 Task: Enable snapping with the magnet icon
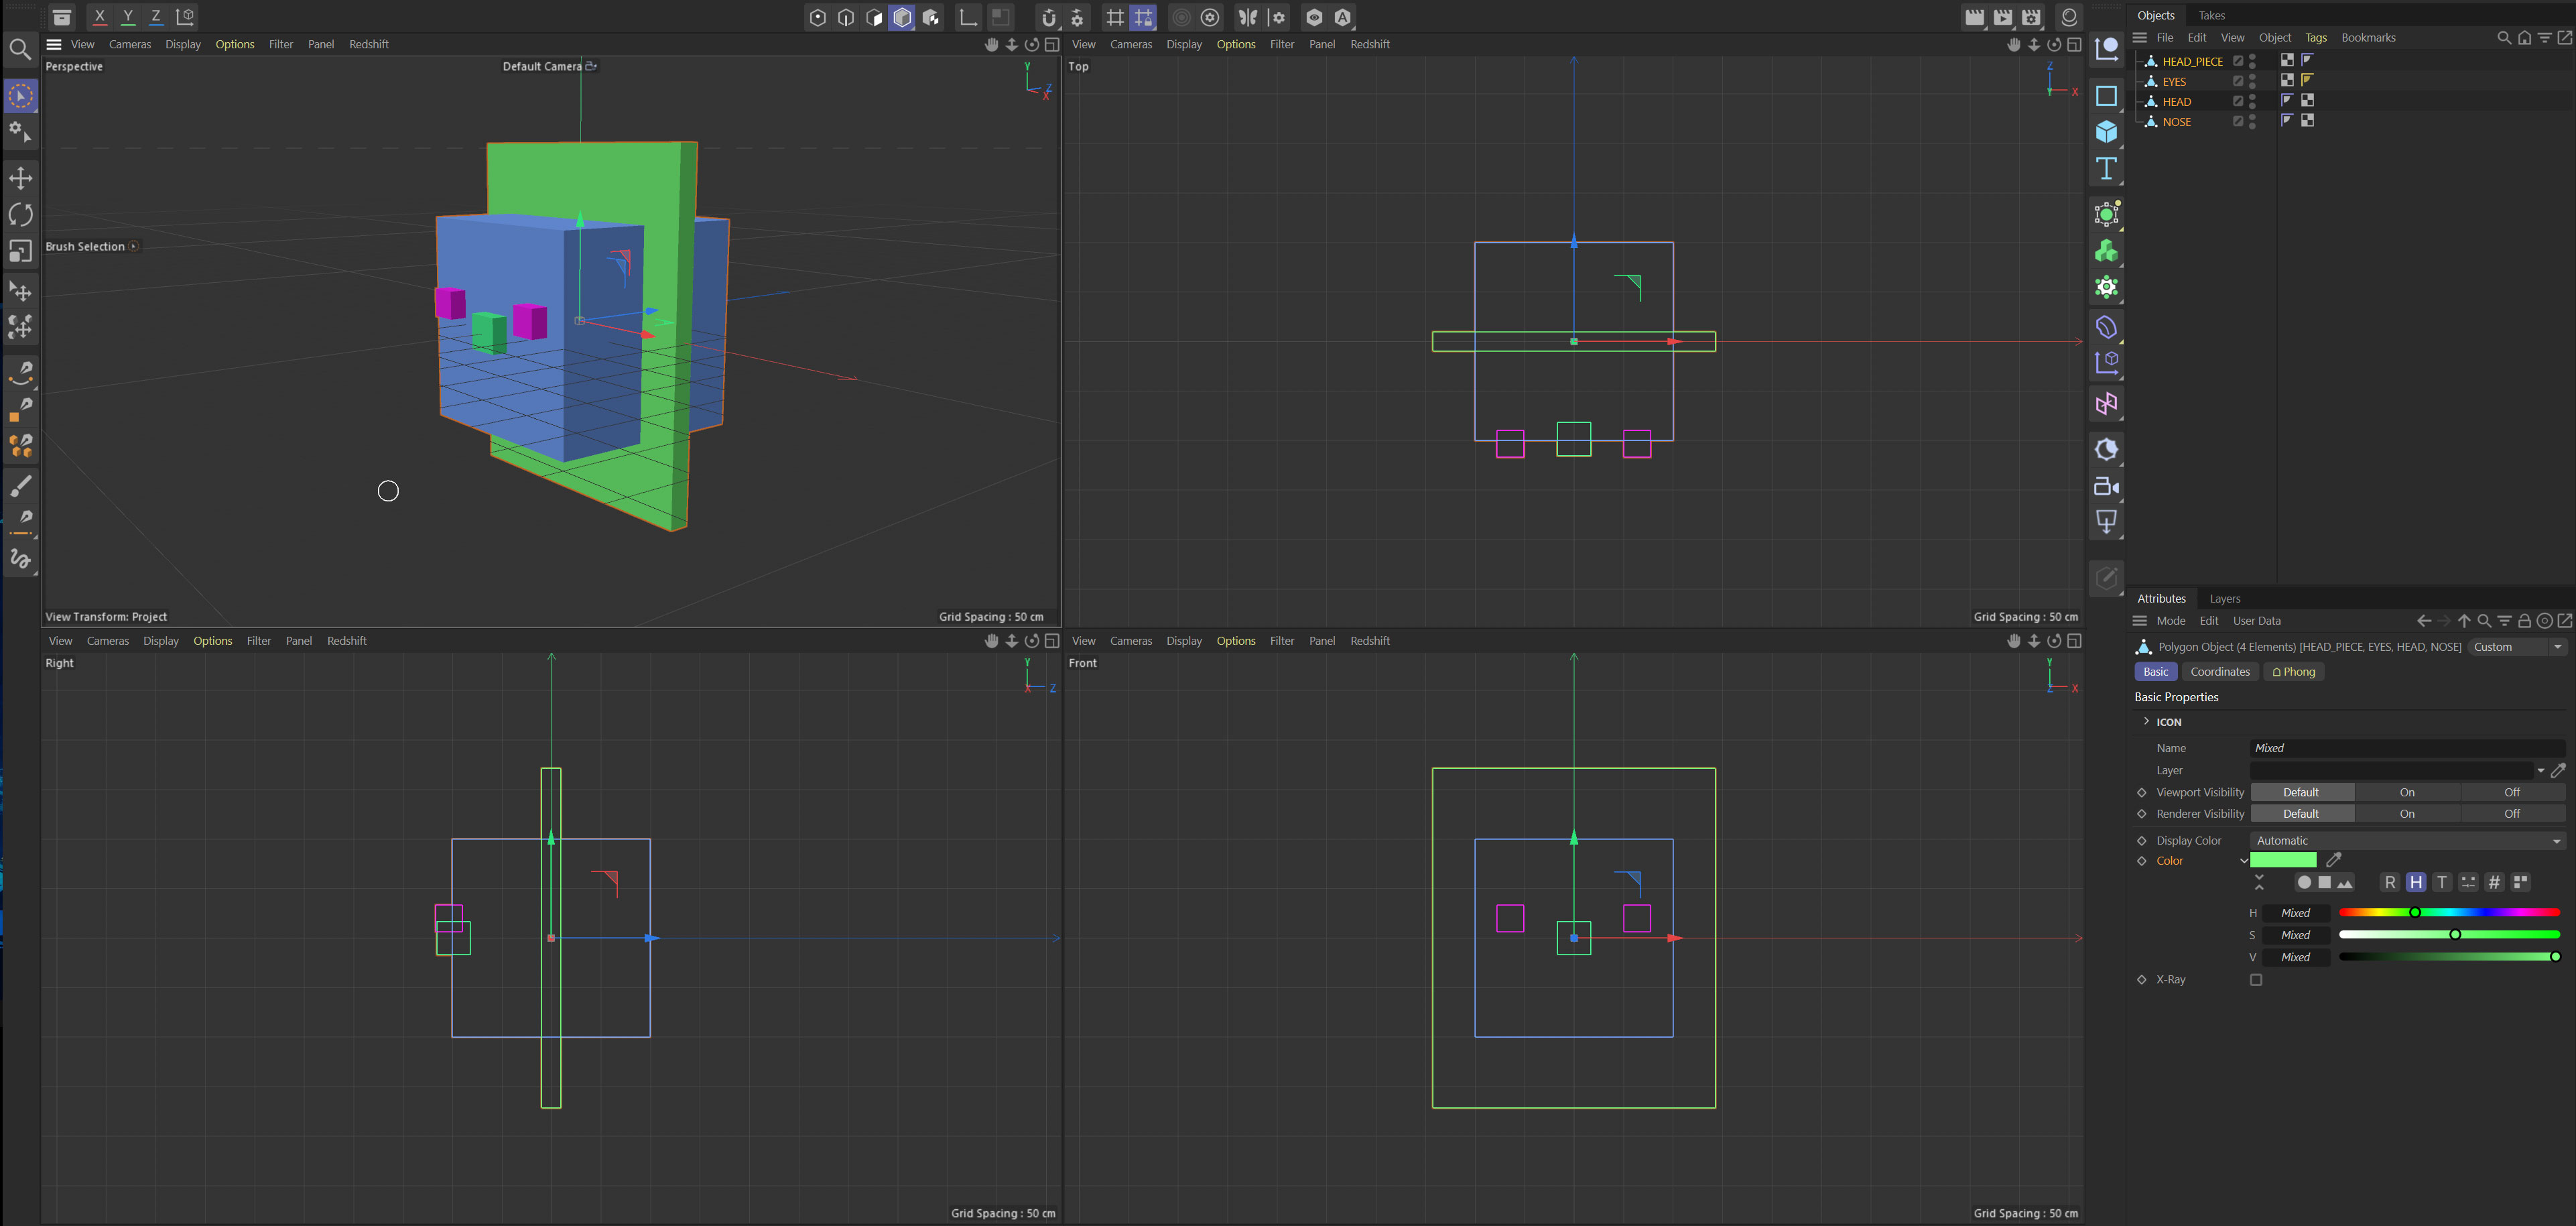[x=1048, y=17]
